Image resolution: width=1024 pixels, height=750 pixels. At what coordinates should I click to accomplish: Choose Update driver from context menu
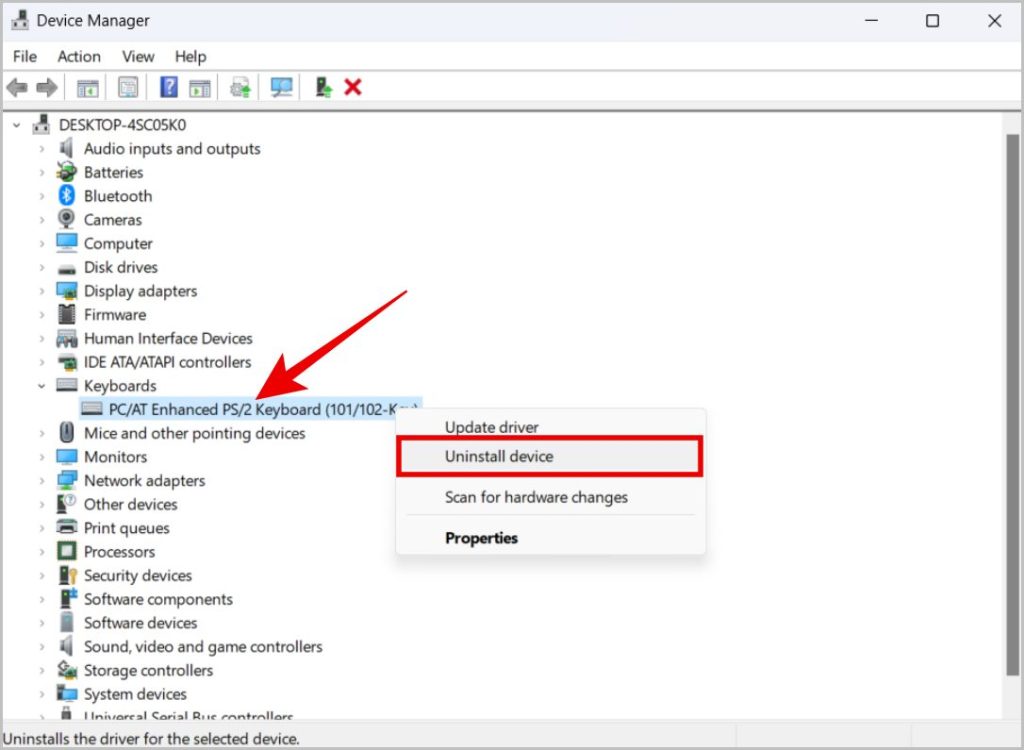[551, 427]
